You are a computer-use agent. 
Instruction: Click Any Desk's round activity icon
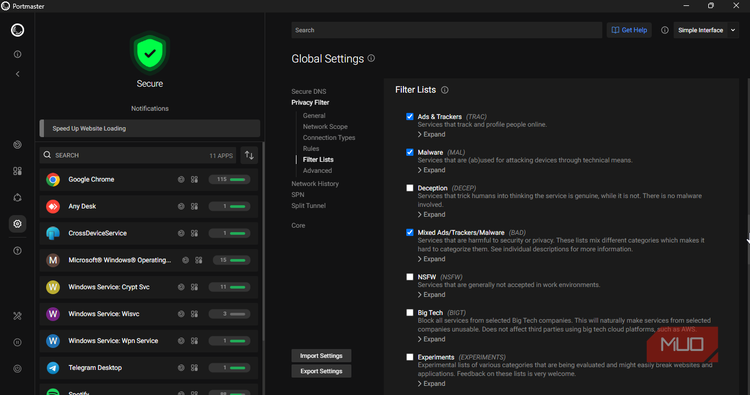(181, 207)
